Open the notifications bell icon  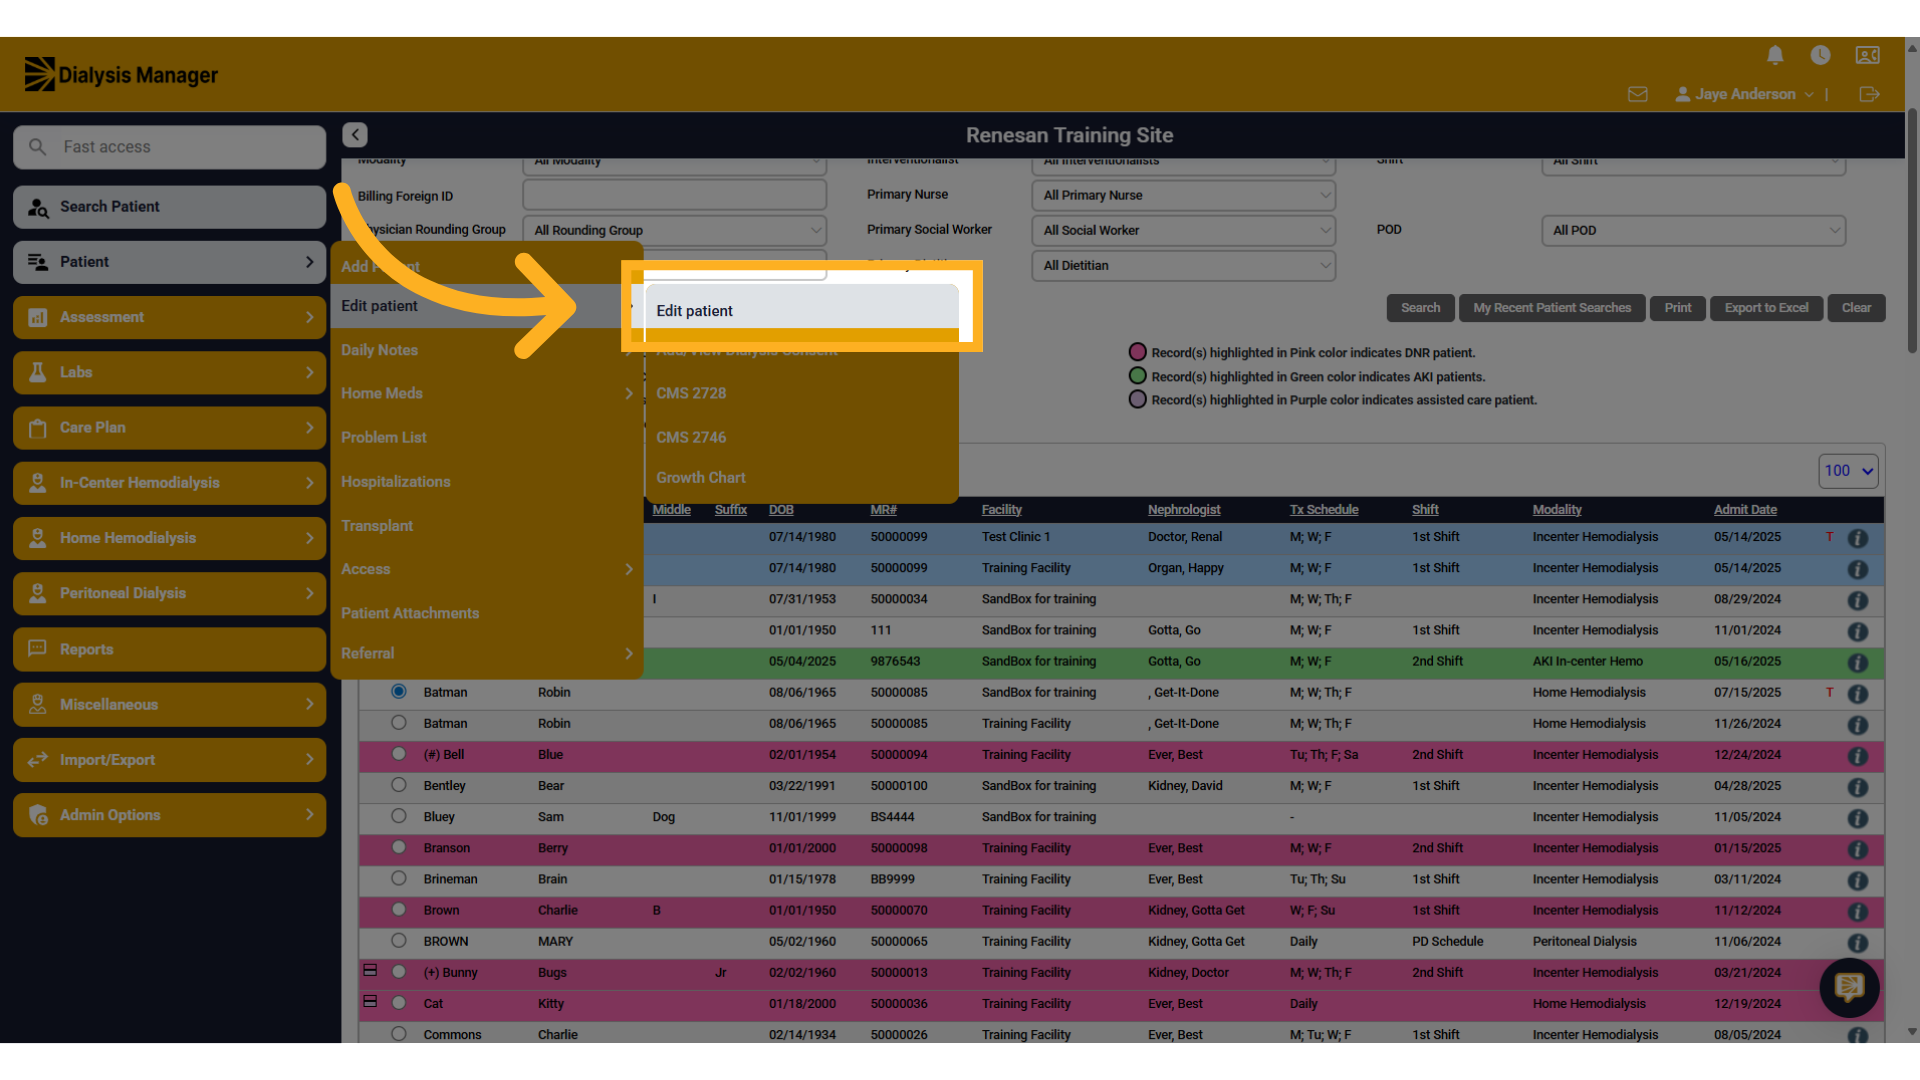tap(1775, 56)
